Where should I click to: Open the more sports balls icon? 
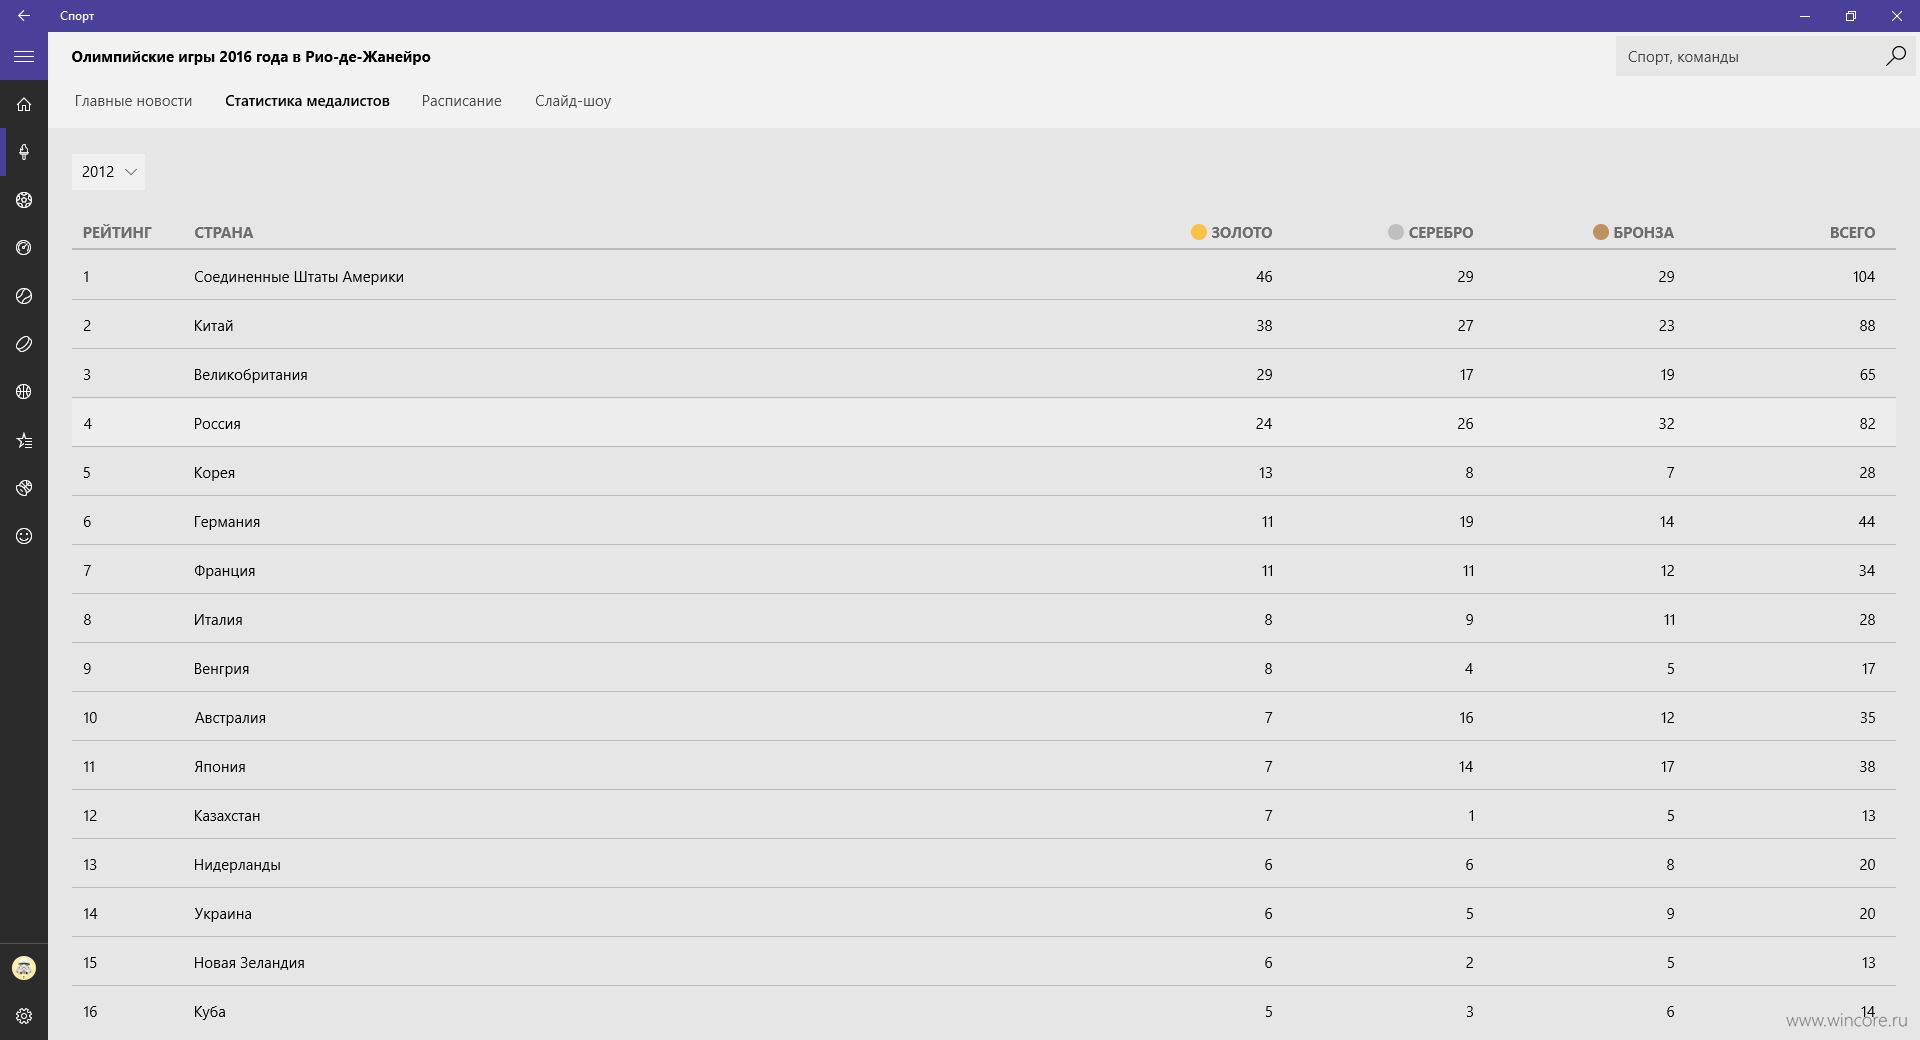pos(24,488)
